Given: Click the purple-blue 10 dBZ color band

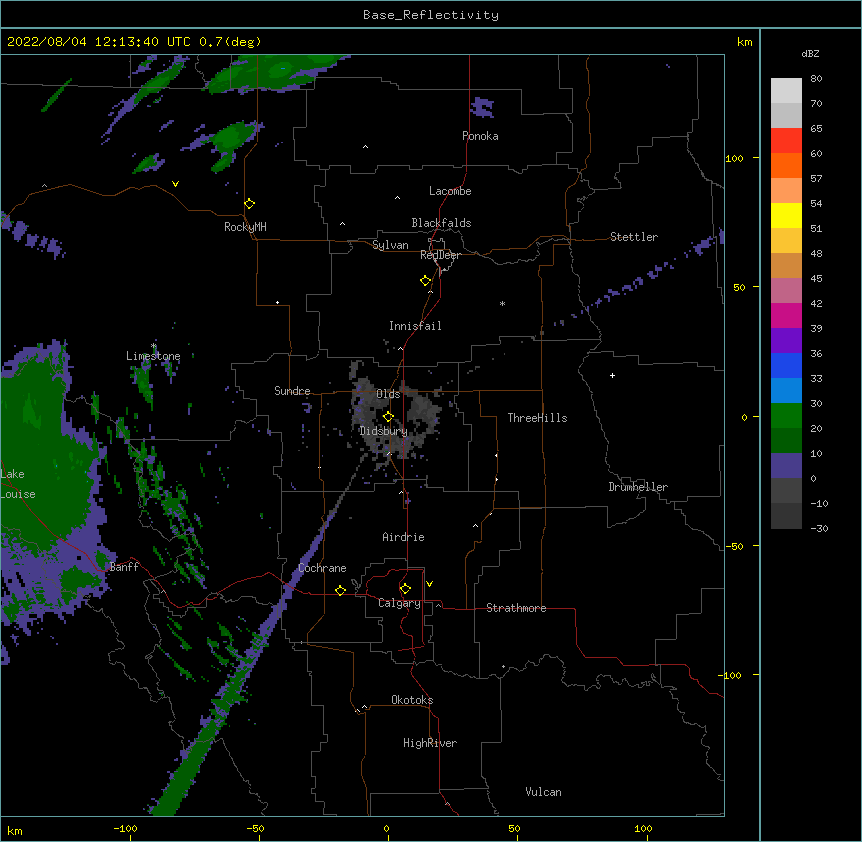Looking at the screenshot, I should coord(786,466).
